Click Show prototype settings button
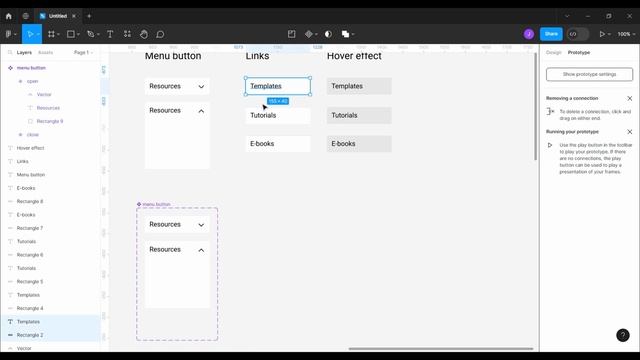 pos(589,74)
